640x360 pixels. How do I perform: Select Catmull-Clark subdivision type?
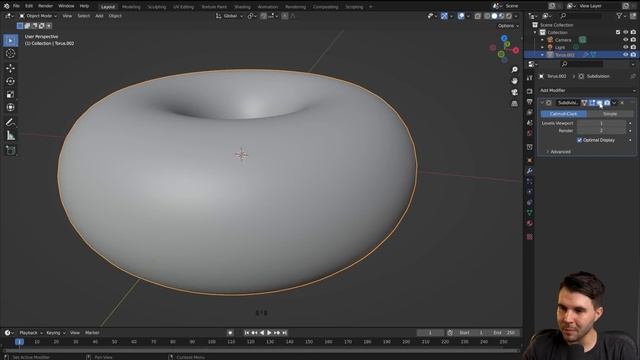pyautogui.click(x=563, y=114)
